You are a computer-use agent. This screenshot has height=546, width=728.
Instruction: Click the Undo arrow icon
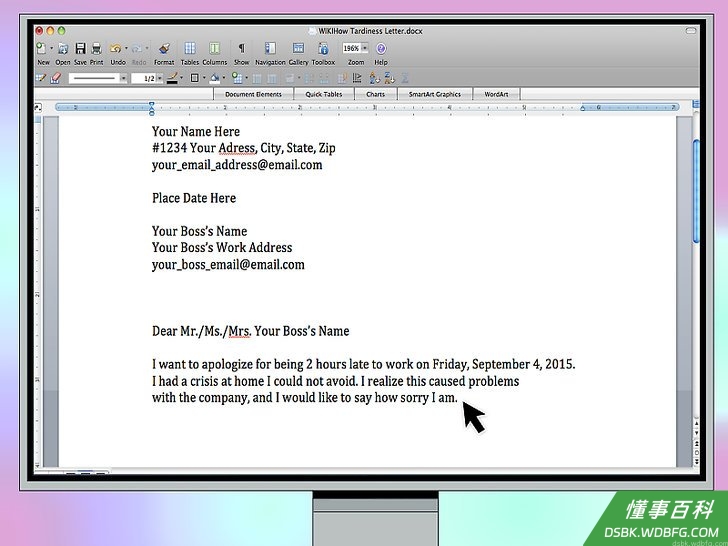(x=115, y=48)
